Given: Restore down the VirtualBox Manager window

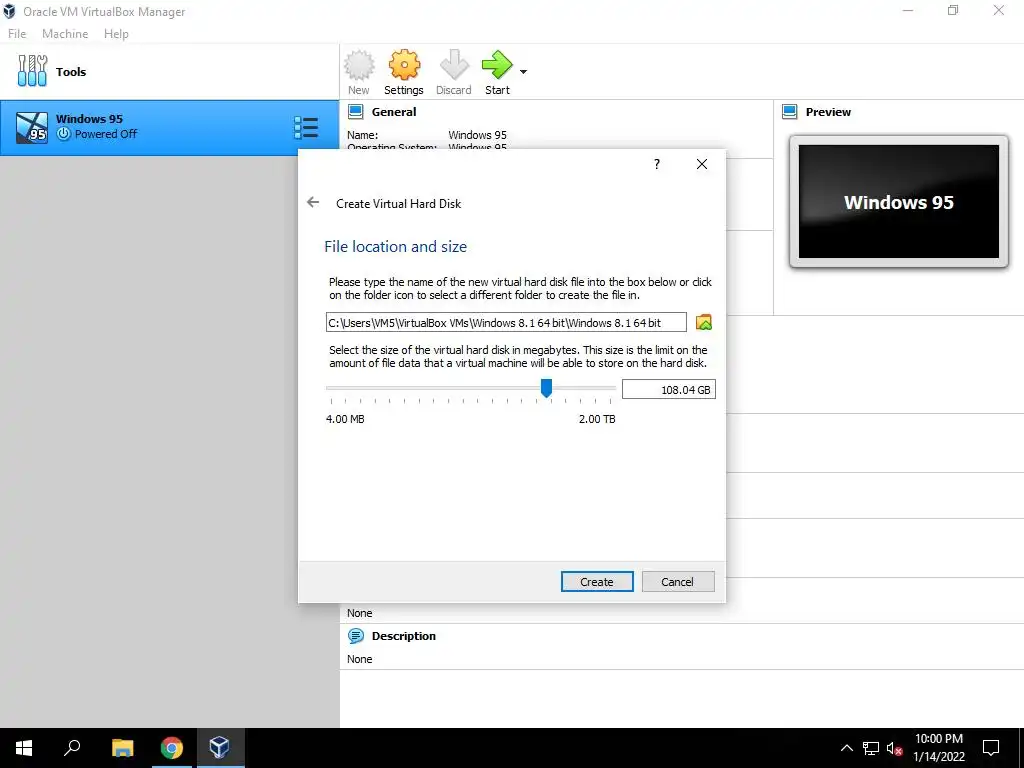Looking at the screenshot, I should [953, 10].
